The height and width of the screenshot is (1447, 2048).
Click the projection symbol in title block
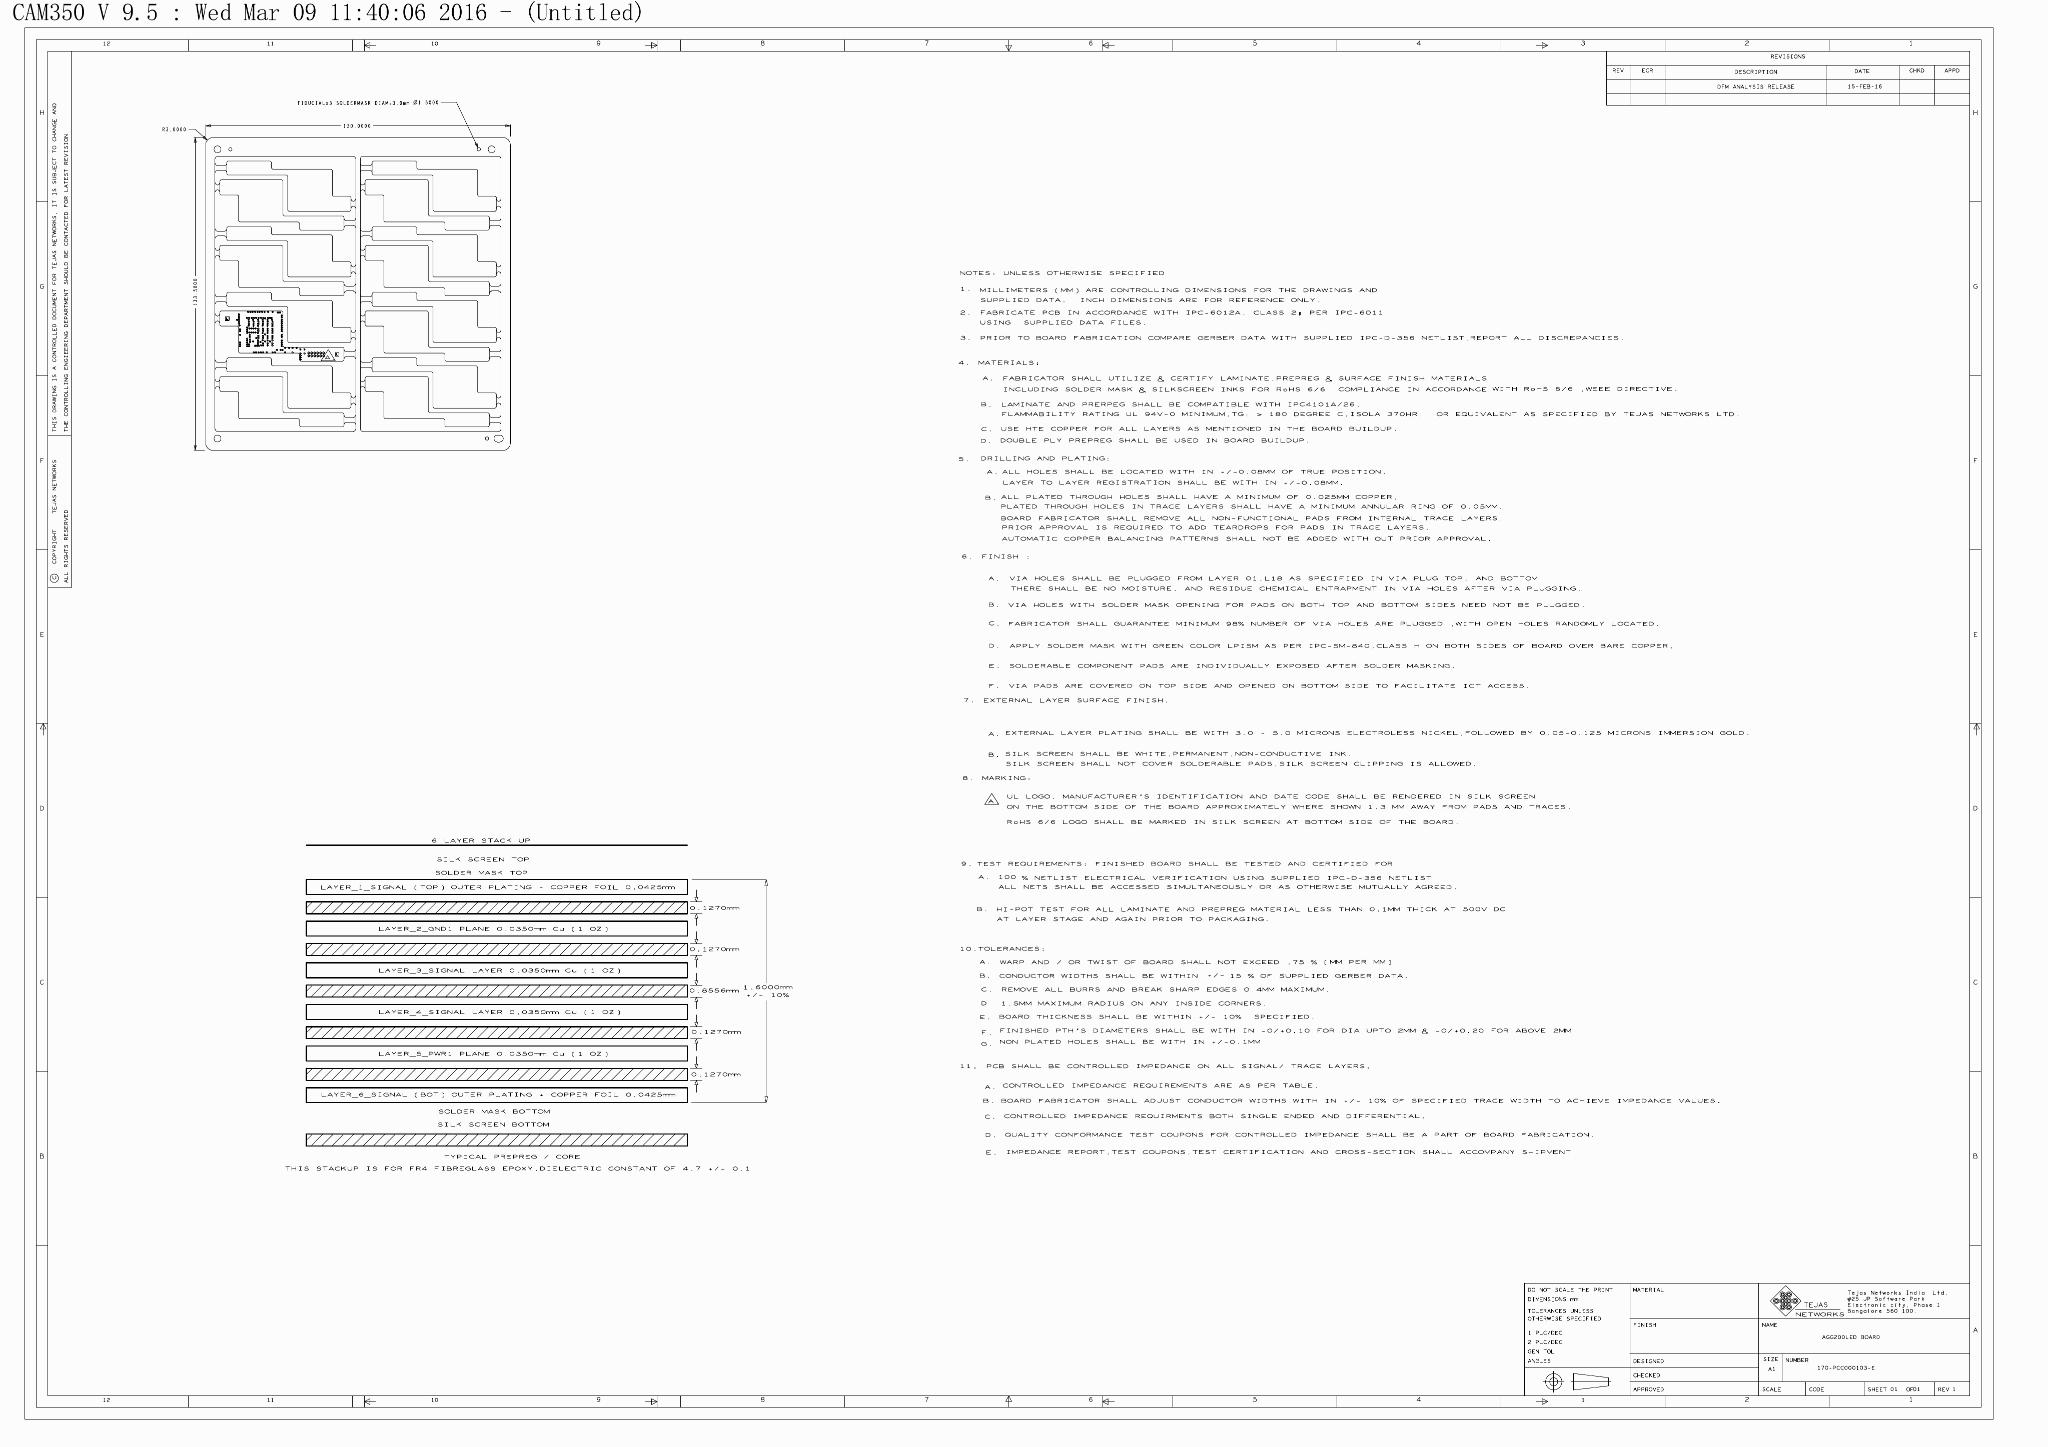pos(1578,1382)
